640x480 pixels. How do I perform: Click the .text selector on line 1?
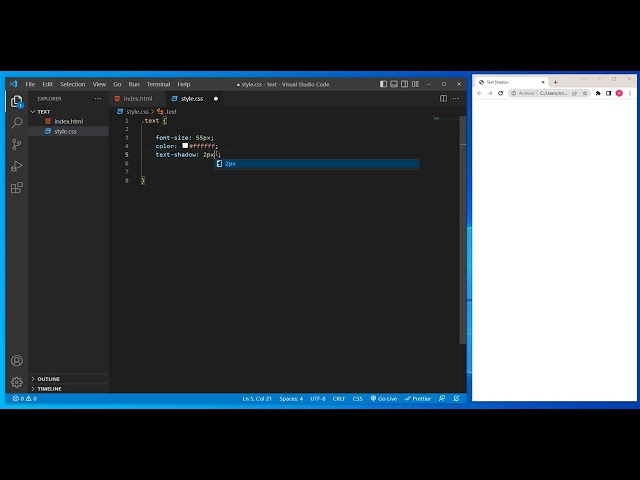coord(150,121)
